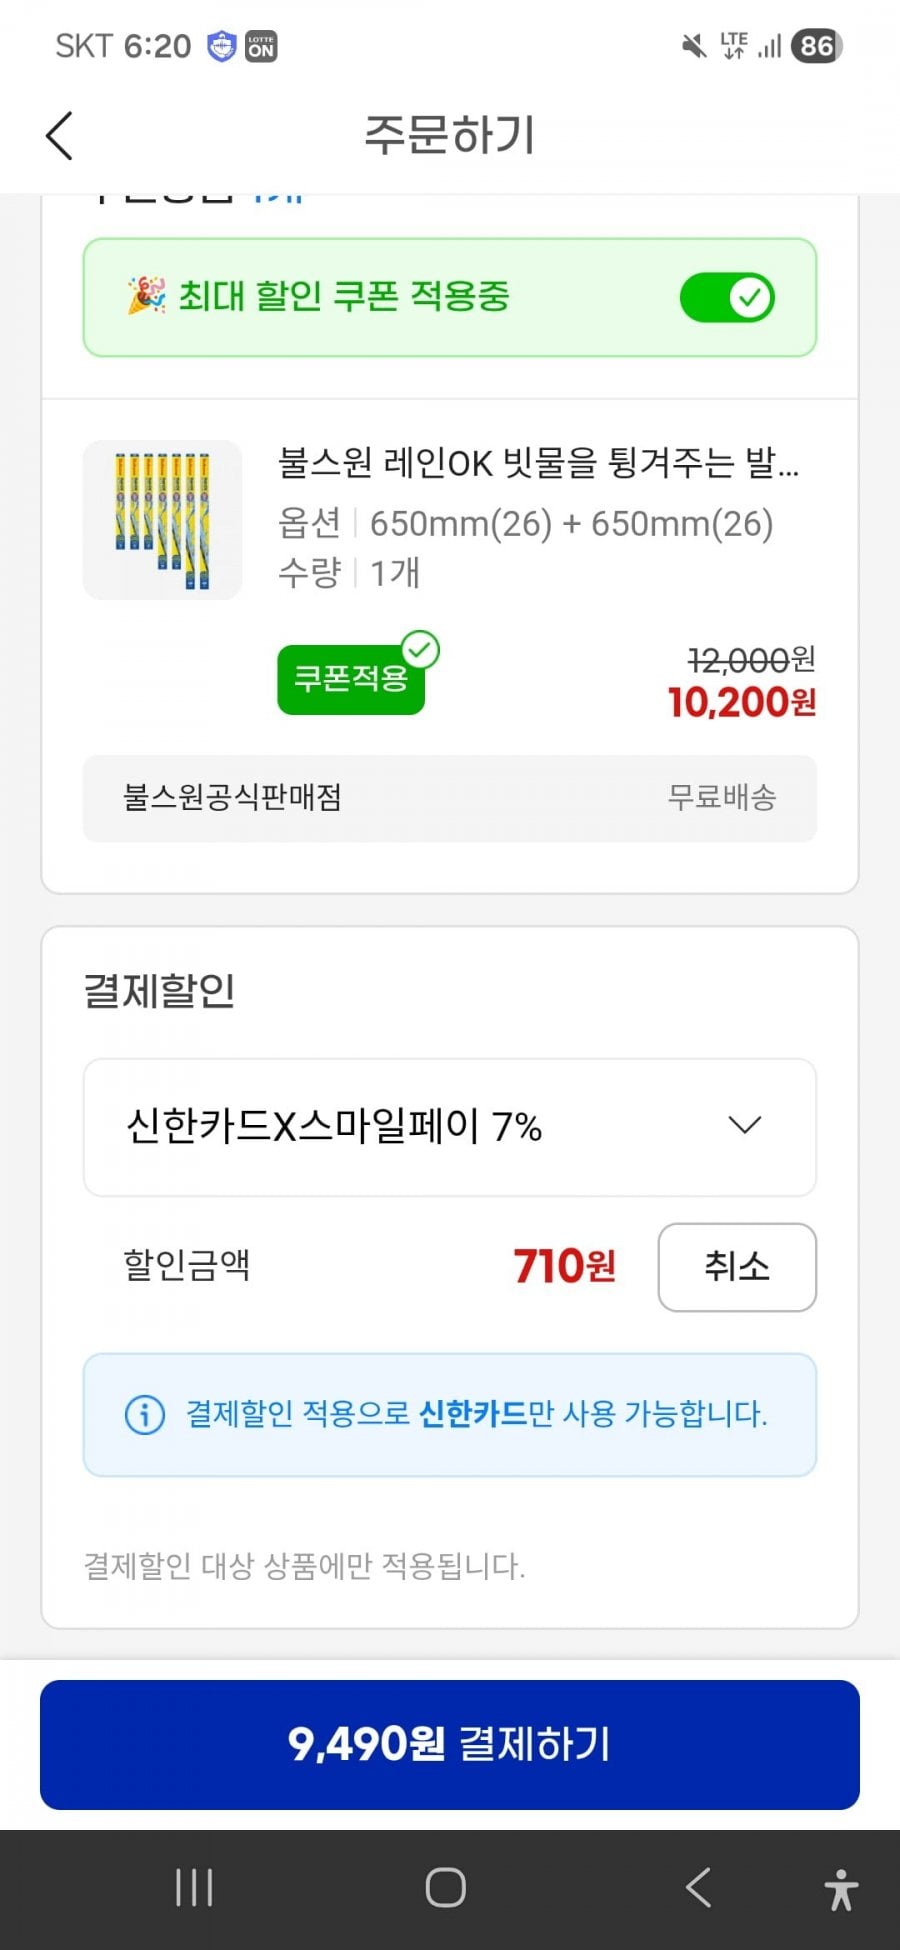Tap the 불스원 레인OK product title
This screenshot has width=900, height=1950.
(x=538, y=463)
